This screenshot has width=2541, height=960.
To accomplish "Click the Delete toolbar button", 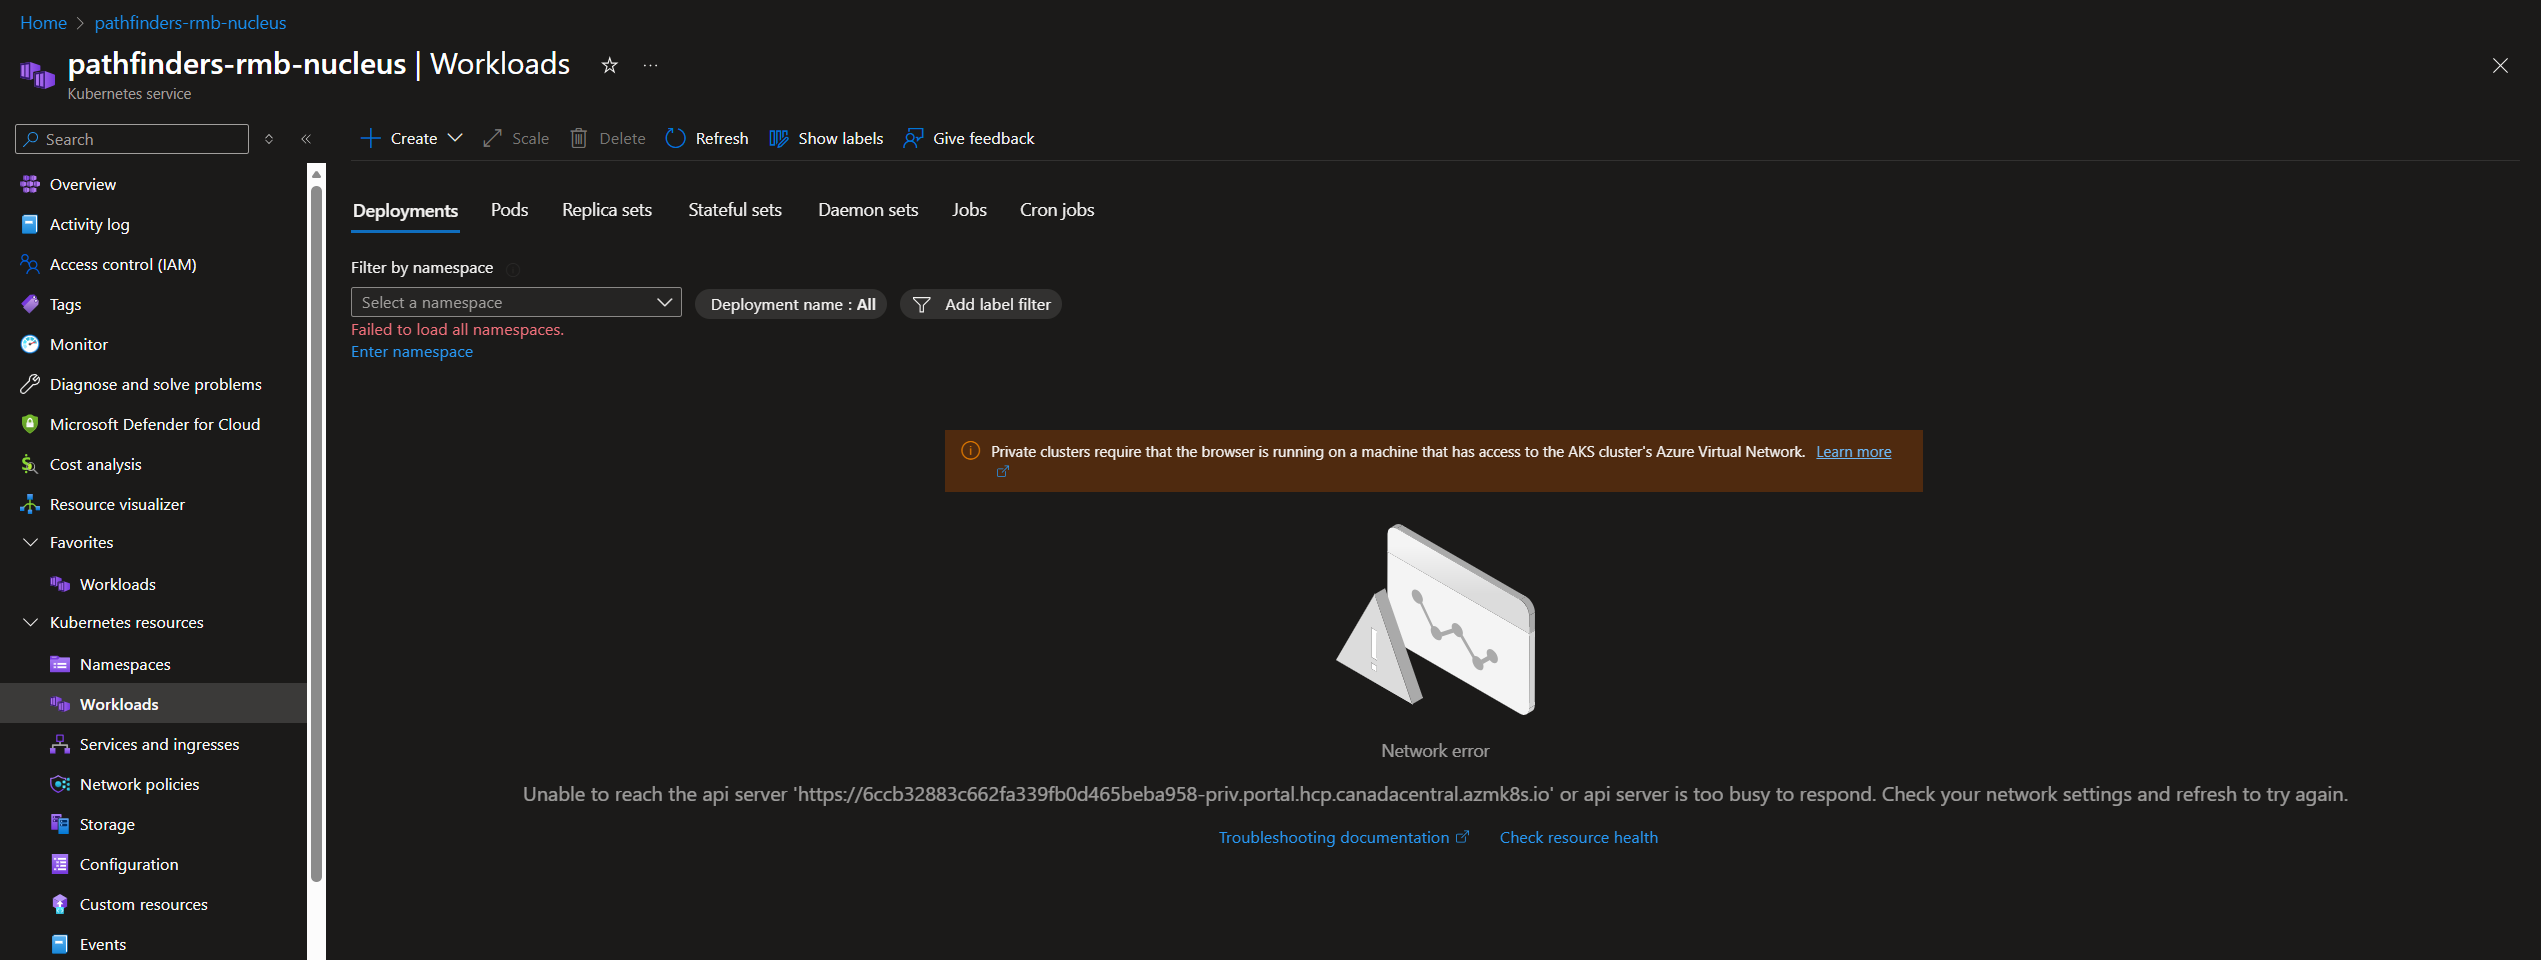I will [x=608, y=138].
